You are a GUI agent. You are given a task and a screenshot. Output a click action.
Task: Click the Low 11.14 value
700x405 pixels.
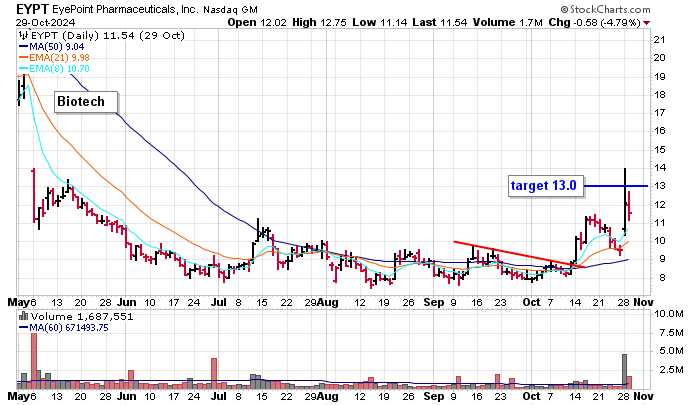tap(379, 22)
